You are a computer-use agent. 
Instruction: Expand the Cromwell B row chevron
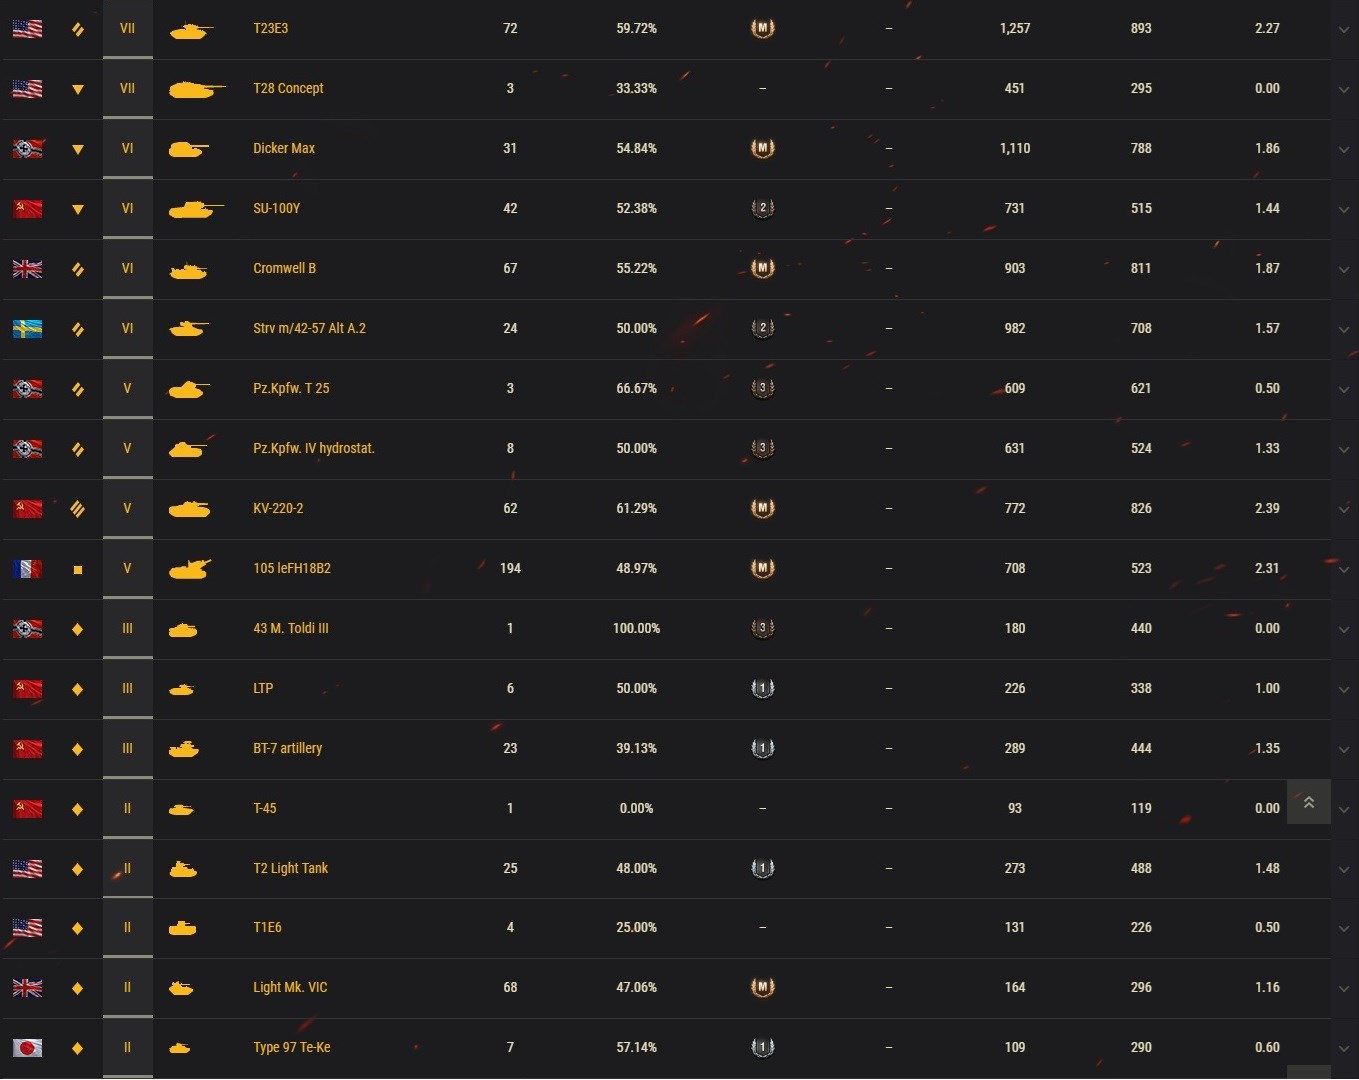pos(1344,270)
